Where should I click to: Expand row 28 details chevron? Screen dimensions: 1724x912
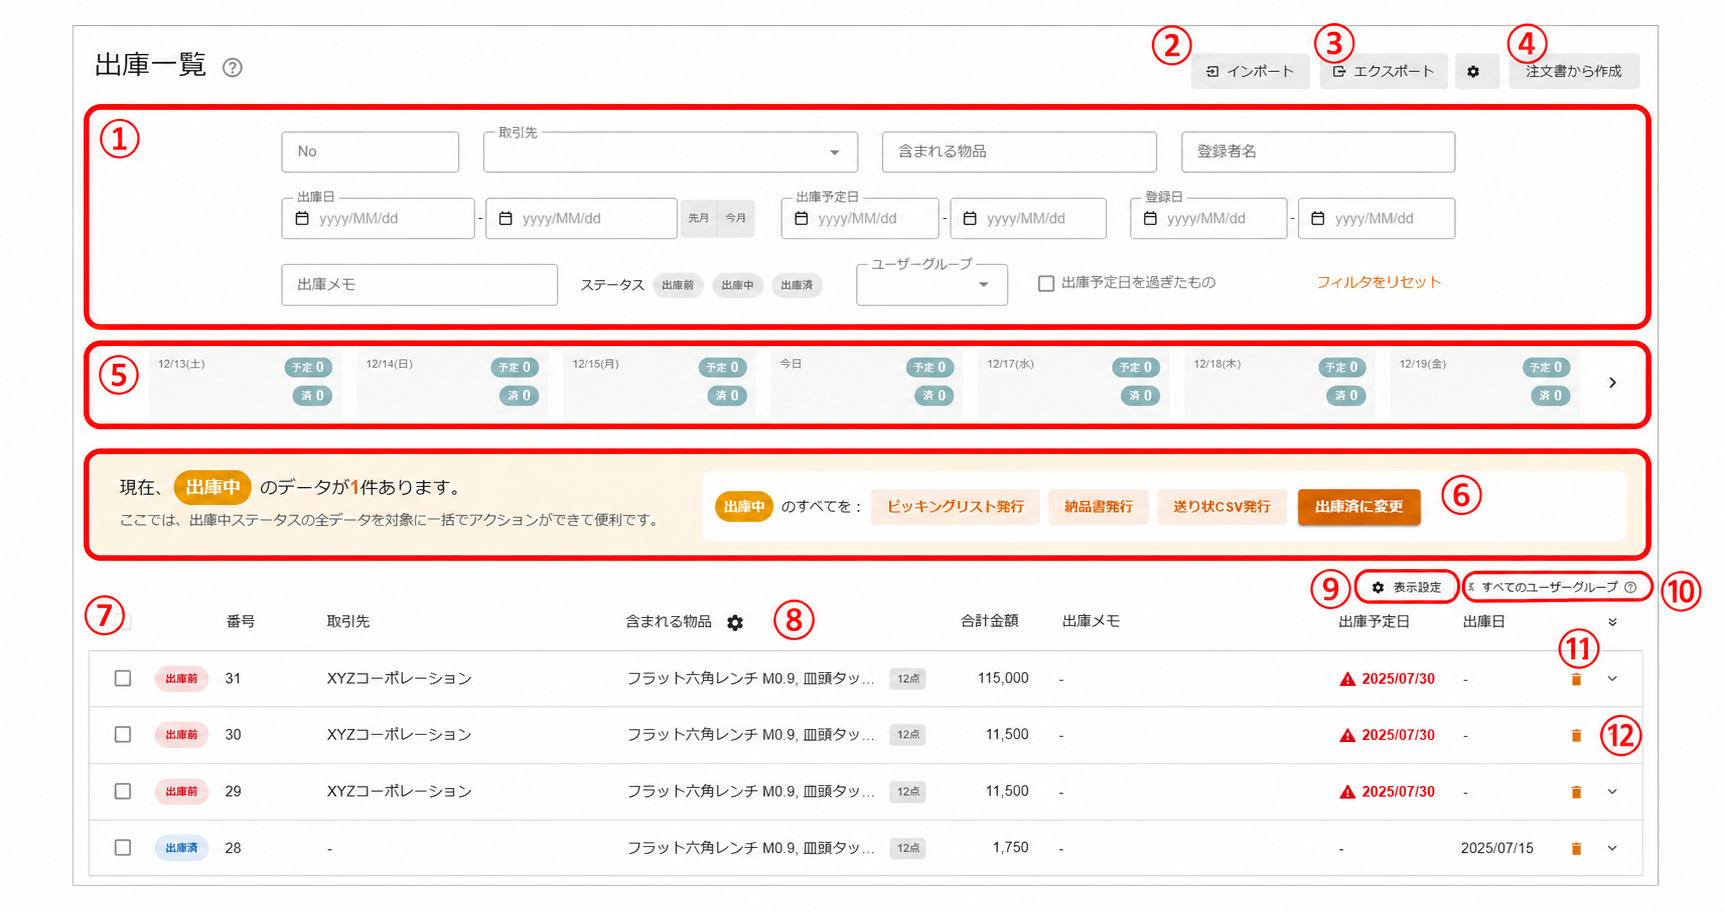pos(1612,848)
